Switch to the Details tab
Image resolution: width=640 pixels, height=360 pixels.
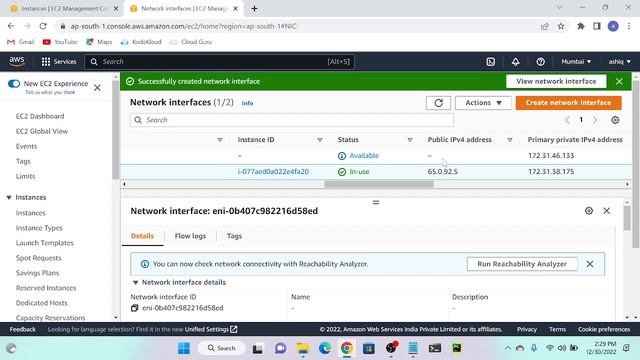click(142, 236)
